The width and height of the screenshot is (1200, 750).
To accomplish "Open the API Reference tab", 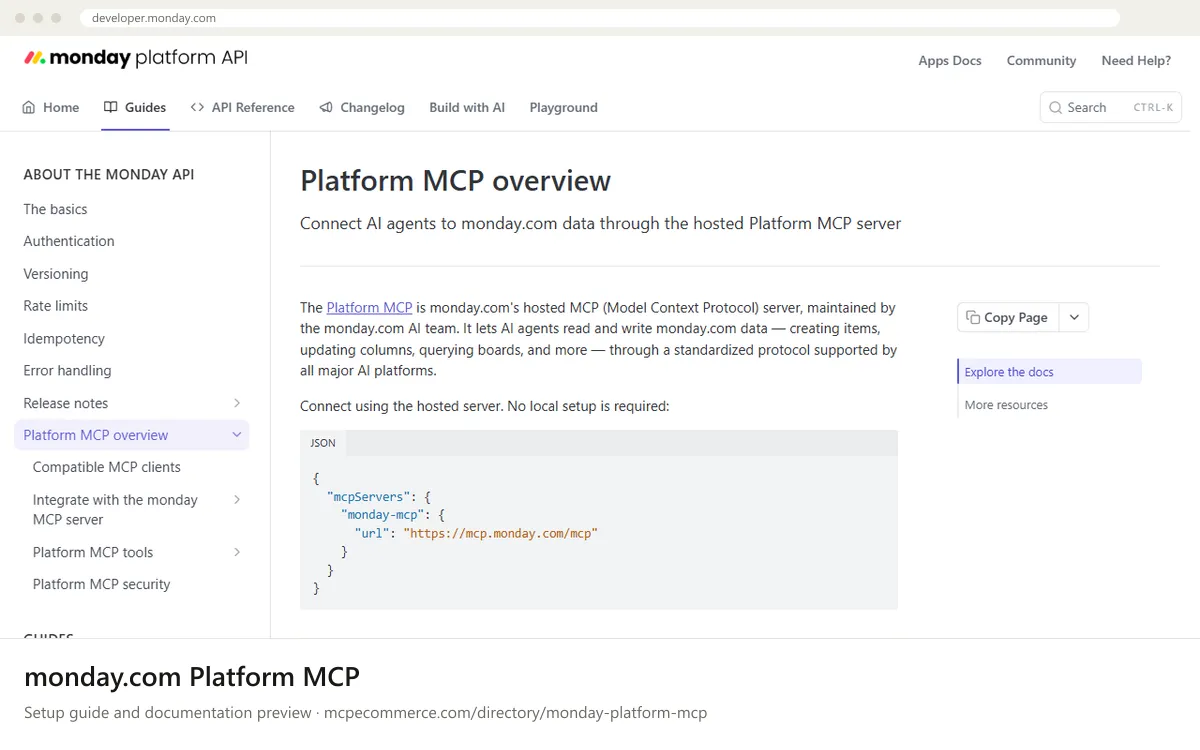I will [x=242, y=108].
